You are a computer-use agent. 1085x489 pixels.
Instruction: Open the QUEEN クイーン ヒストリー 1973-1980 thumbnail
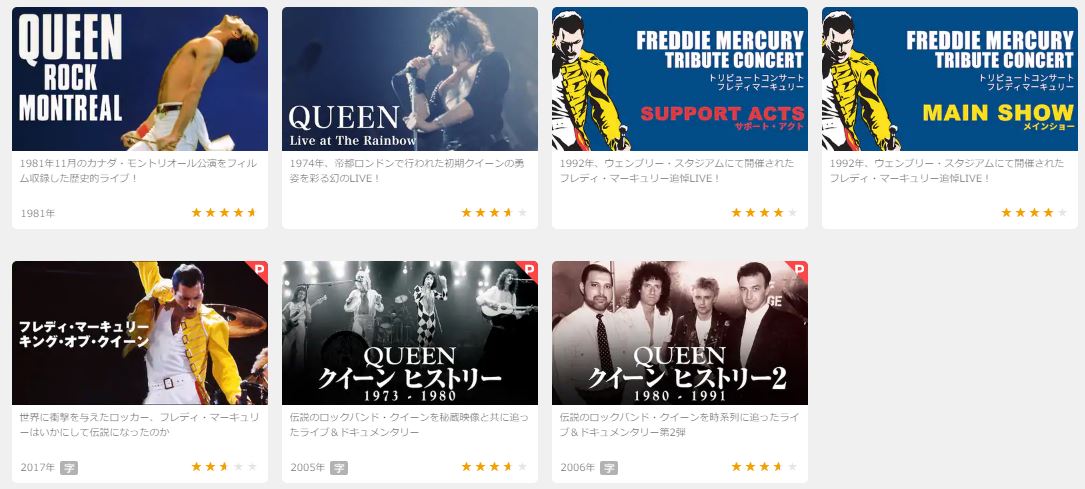click(x=410, y=333)
